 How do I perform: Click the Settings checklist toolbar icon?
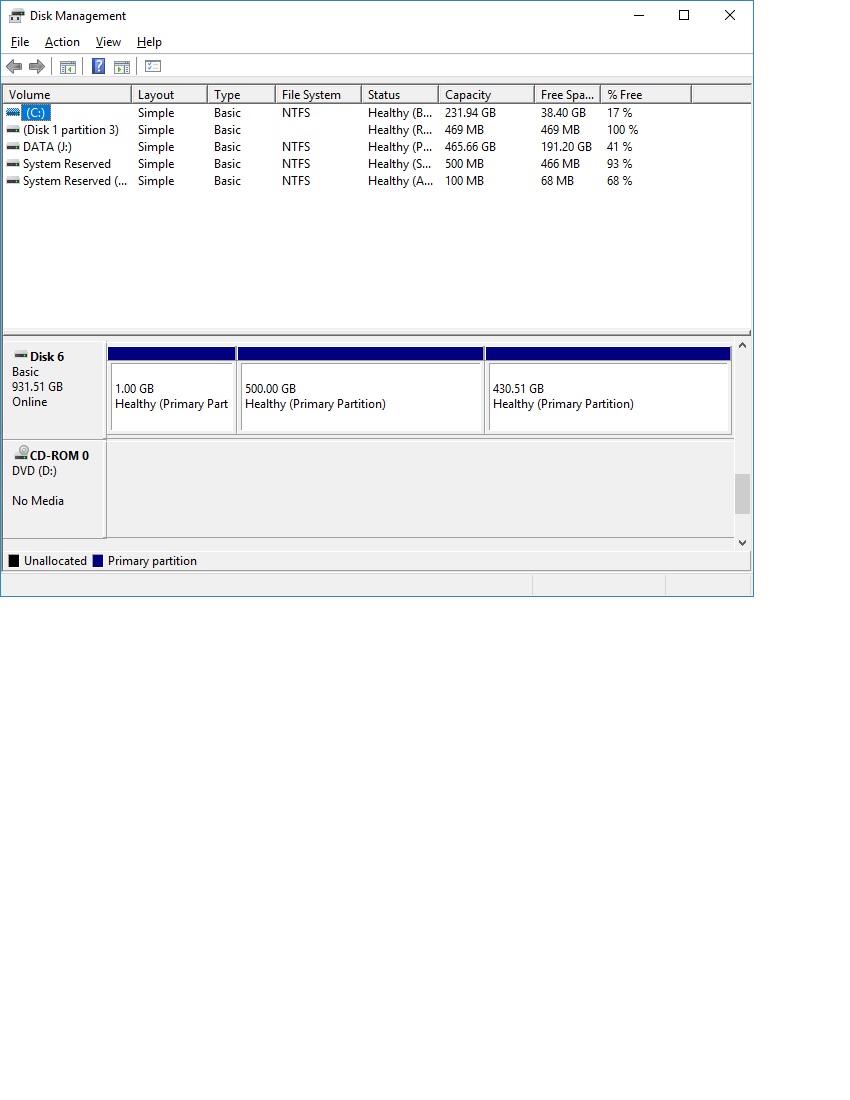click(x=153, y=67)
